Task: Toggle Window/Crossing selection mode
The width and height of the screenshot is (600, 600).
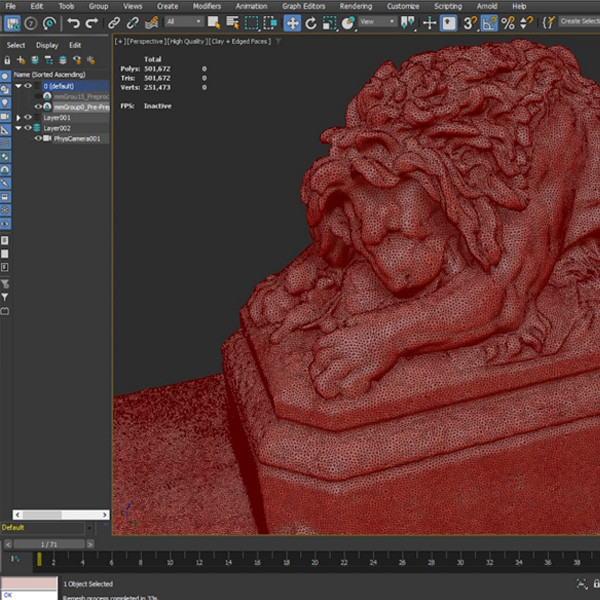Action: (x=271, y=23)
